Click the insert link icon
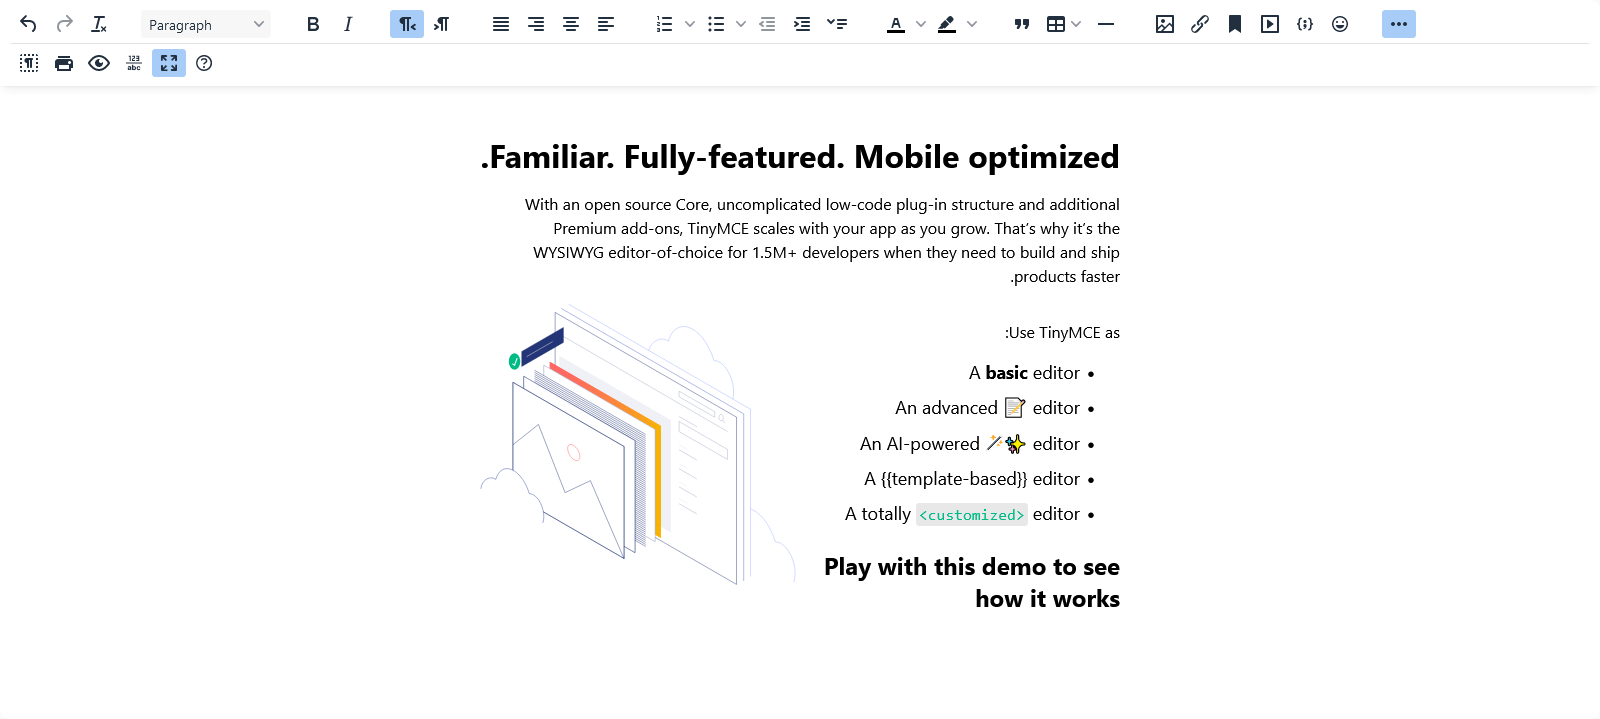The height and width of the screenshot is (719, 1600). [x=1200, y=24]
